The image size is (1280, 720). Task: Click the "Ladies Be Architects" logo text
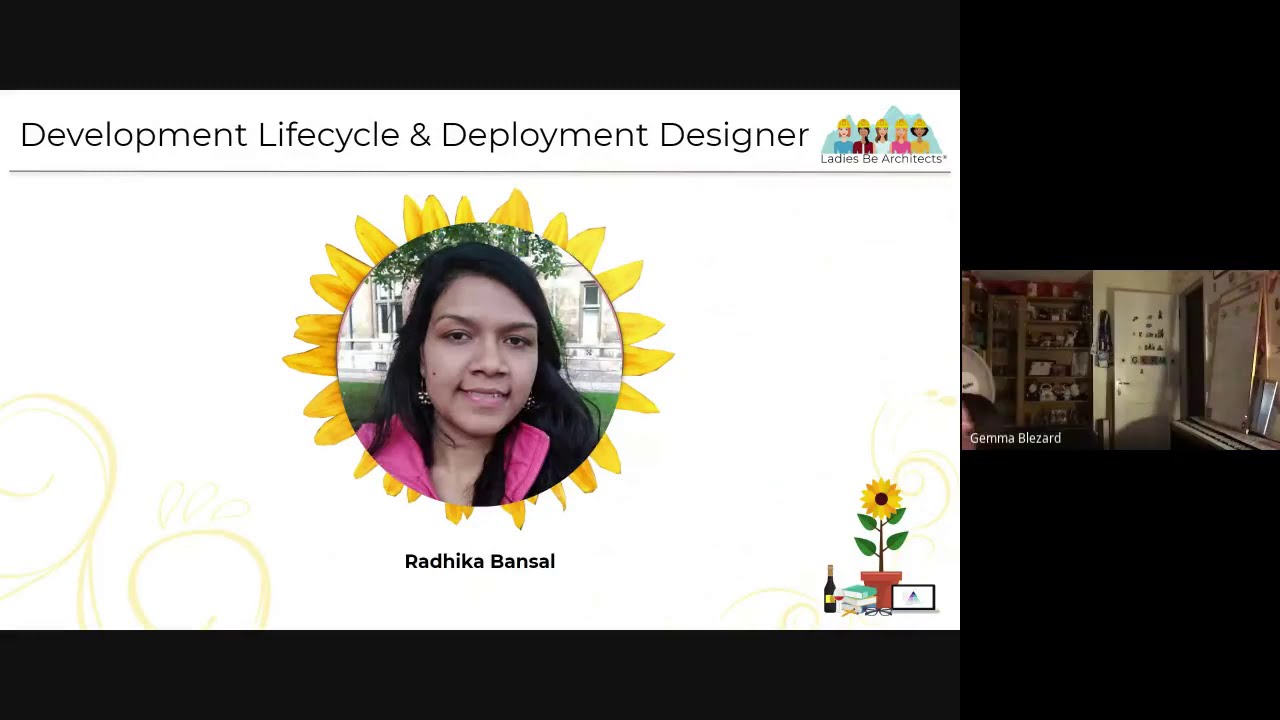pyautogui.click(x=882, y=159)
